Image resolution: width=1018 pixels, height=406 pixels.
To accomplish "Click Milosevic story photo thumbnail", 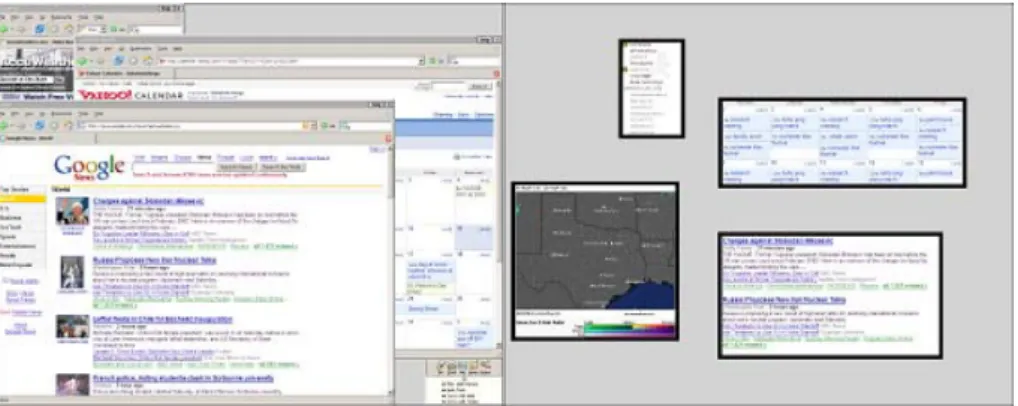I will 72,211.
